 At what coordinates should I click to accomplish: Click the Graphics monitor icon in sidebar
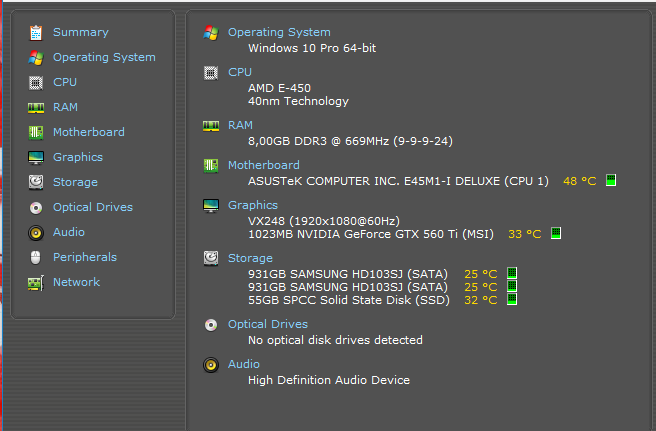[x=36, y=157]
